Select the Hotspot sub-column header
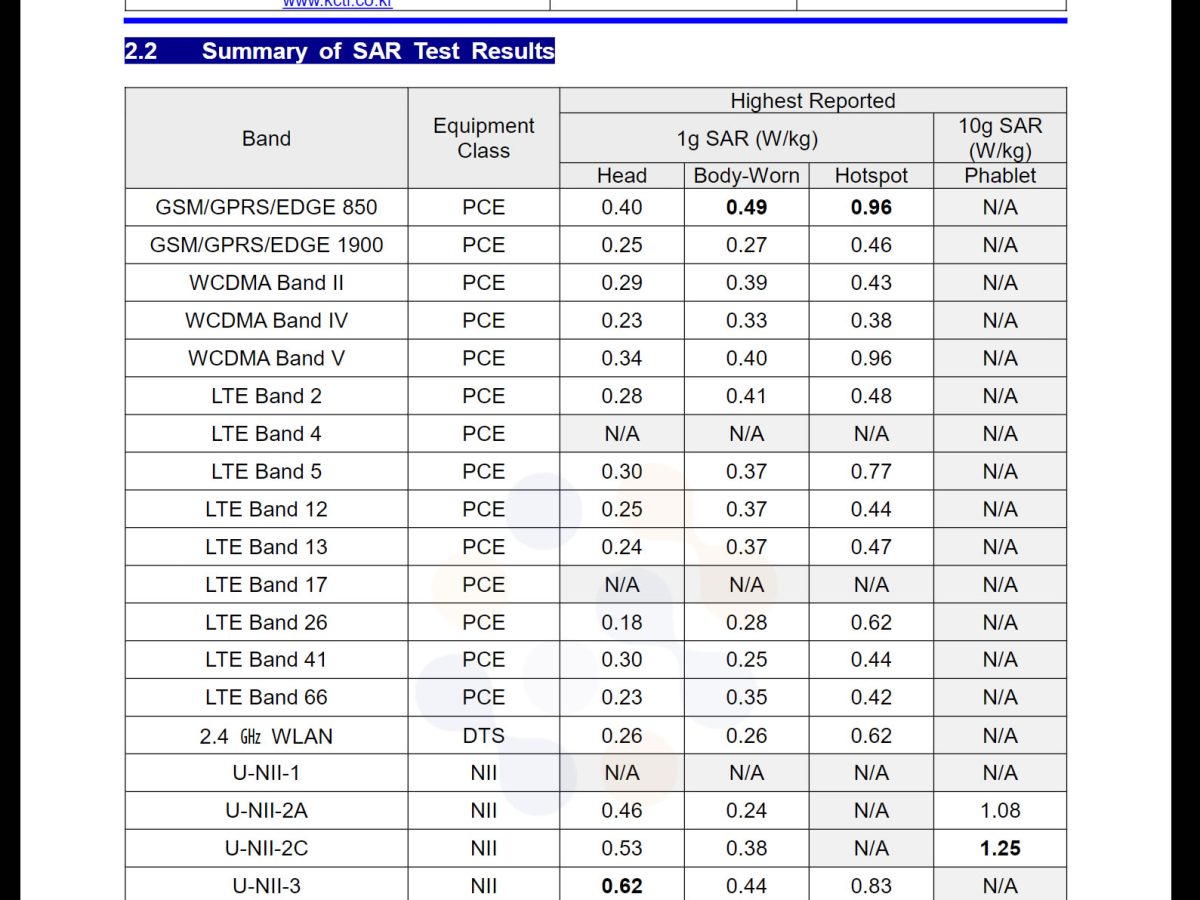Image resolution: width=1200 pixels, height=900 pixels. click(871, 176)
